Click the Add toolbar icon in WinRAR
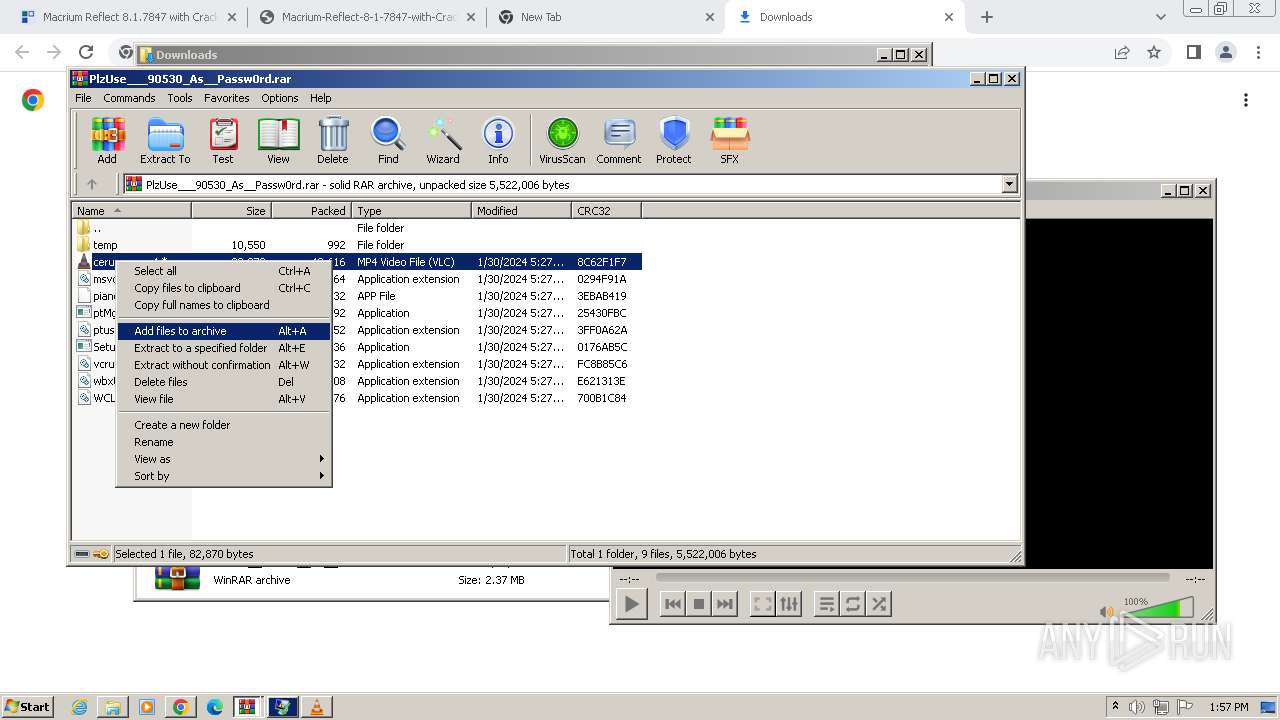 [x=107, y=140]
